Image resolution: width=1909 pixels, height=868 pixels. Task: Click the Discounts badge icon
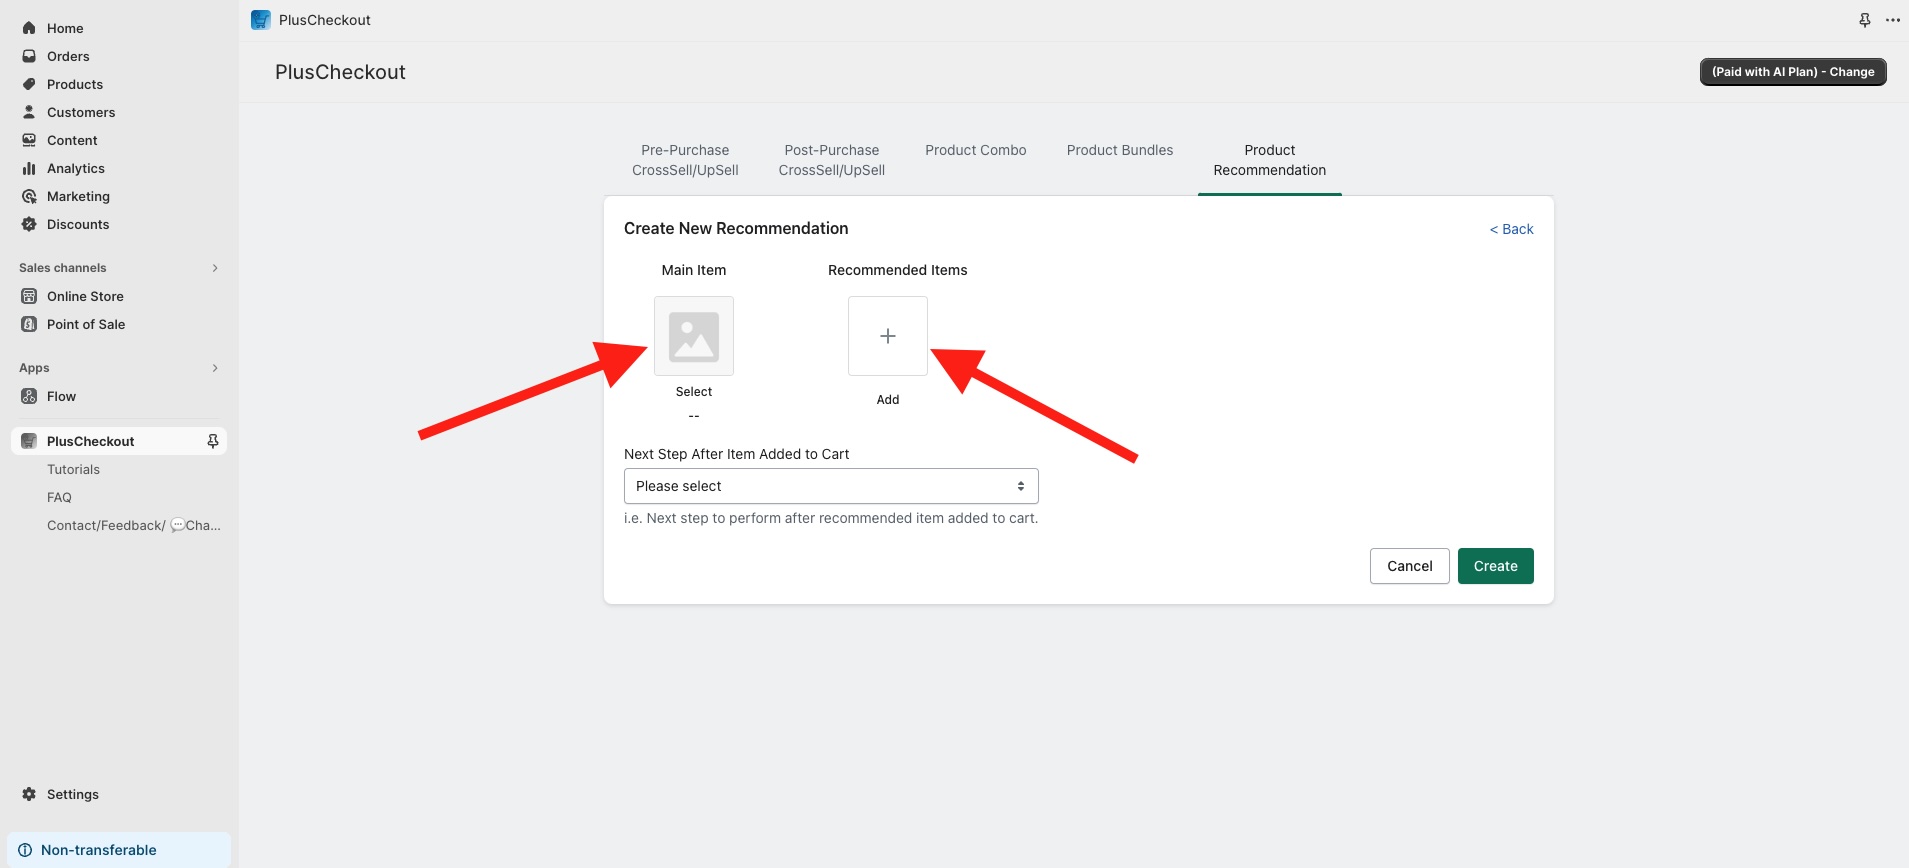click(29, 224)
